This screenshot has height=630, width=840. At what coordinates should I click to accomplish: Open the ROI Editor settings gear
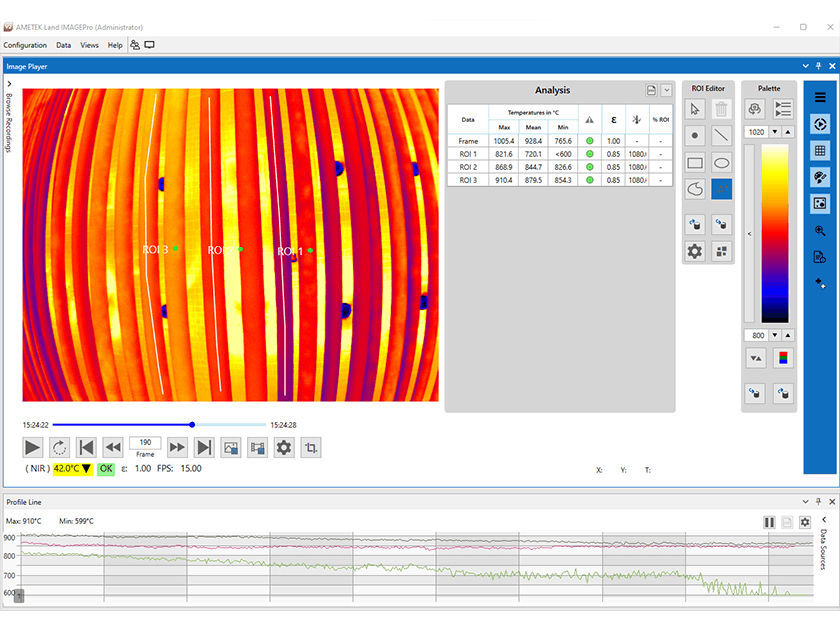tap(695, 251)
